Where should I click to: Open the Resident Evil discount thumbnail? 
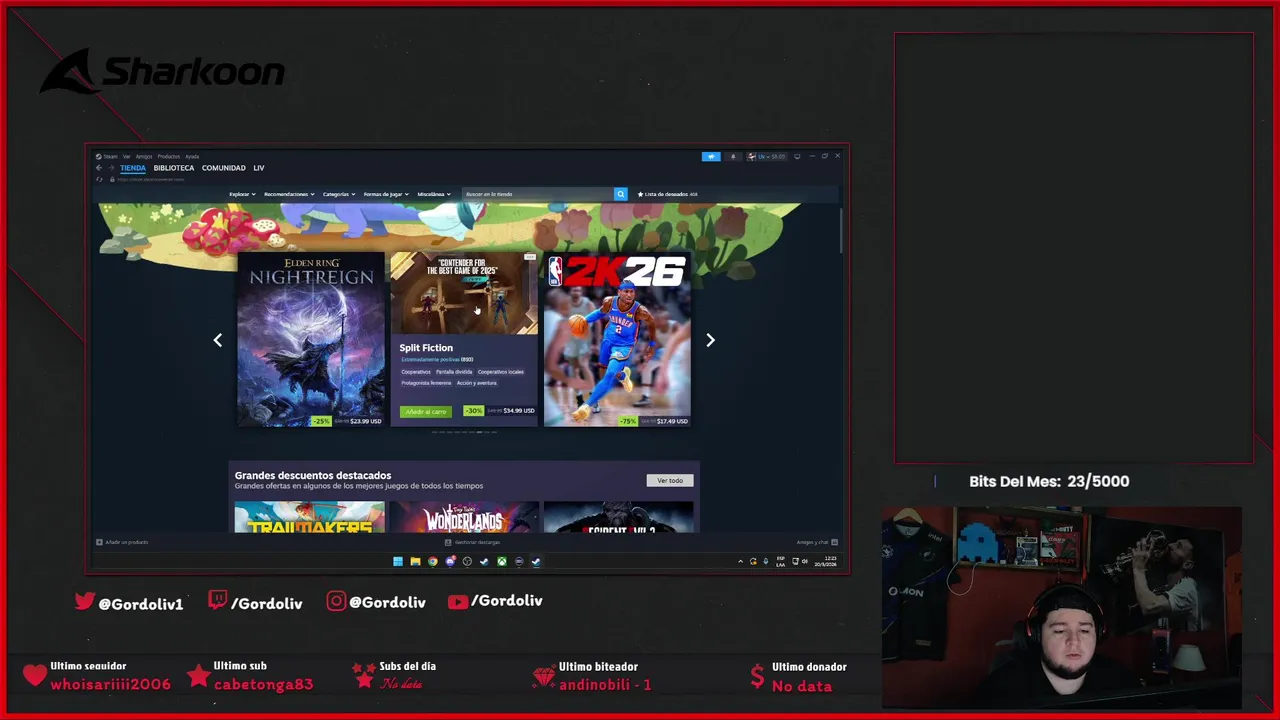pyautogui.click(x=618, y=517)
